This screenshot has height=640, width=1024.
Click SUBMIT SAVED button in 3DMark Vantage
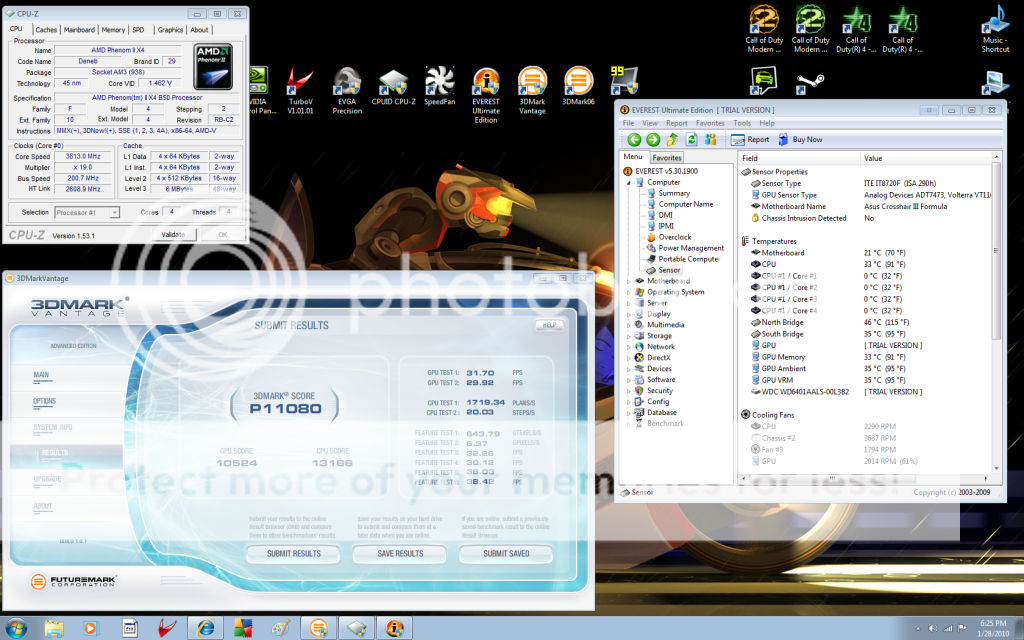(506, 553)
